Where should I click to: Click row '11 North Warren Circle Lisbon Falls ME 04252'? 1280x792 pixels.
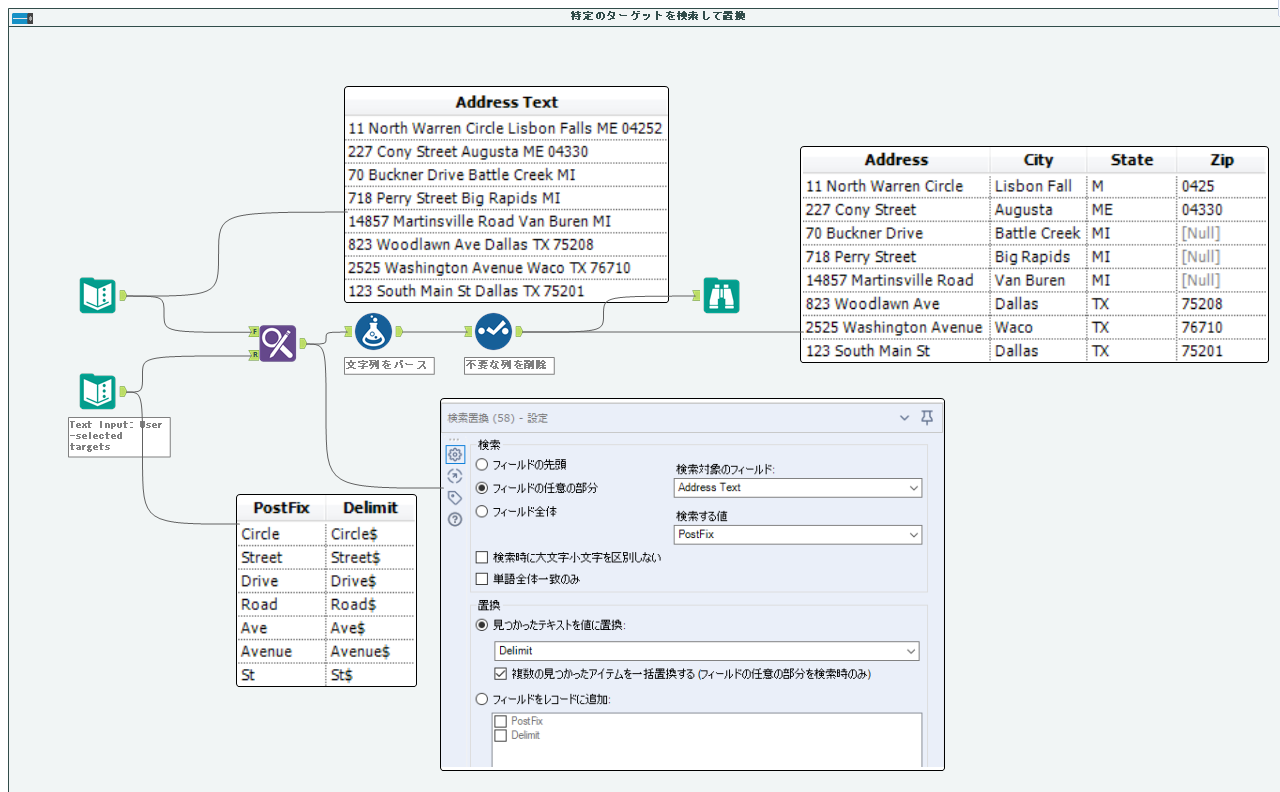tap(506, 129)
